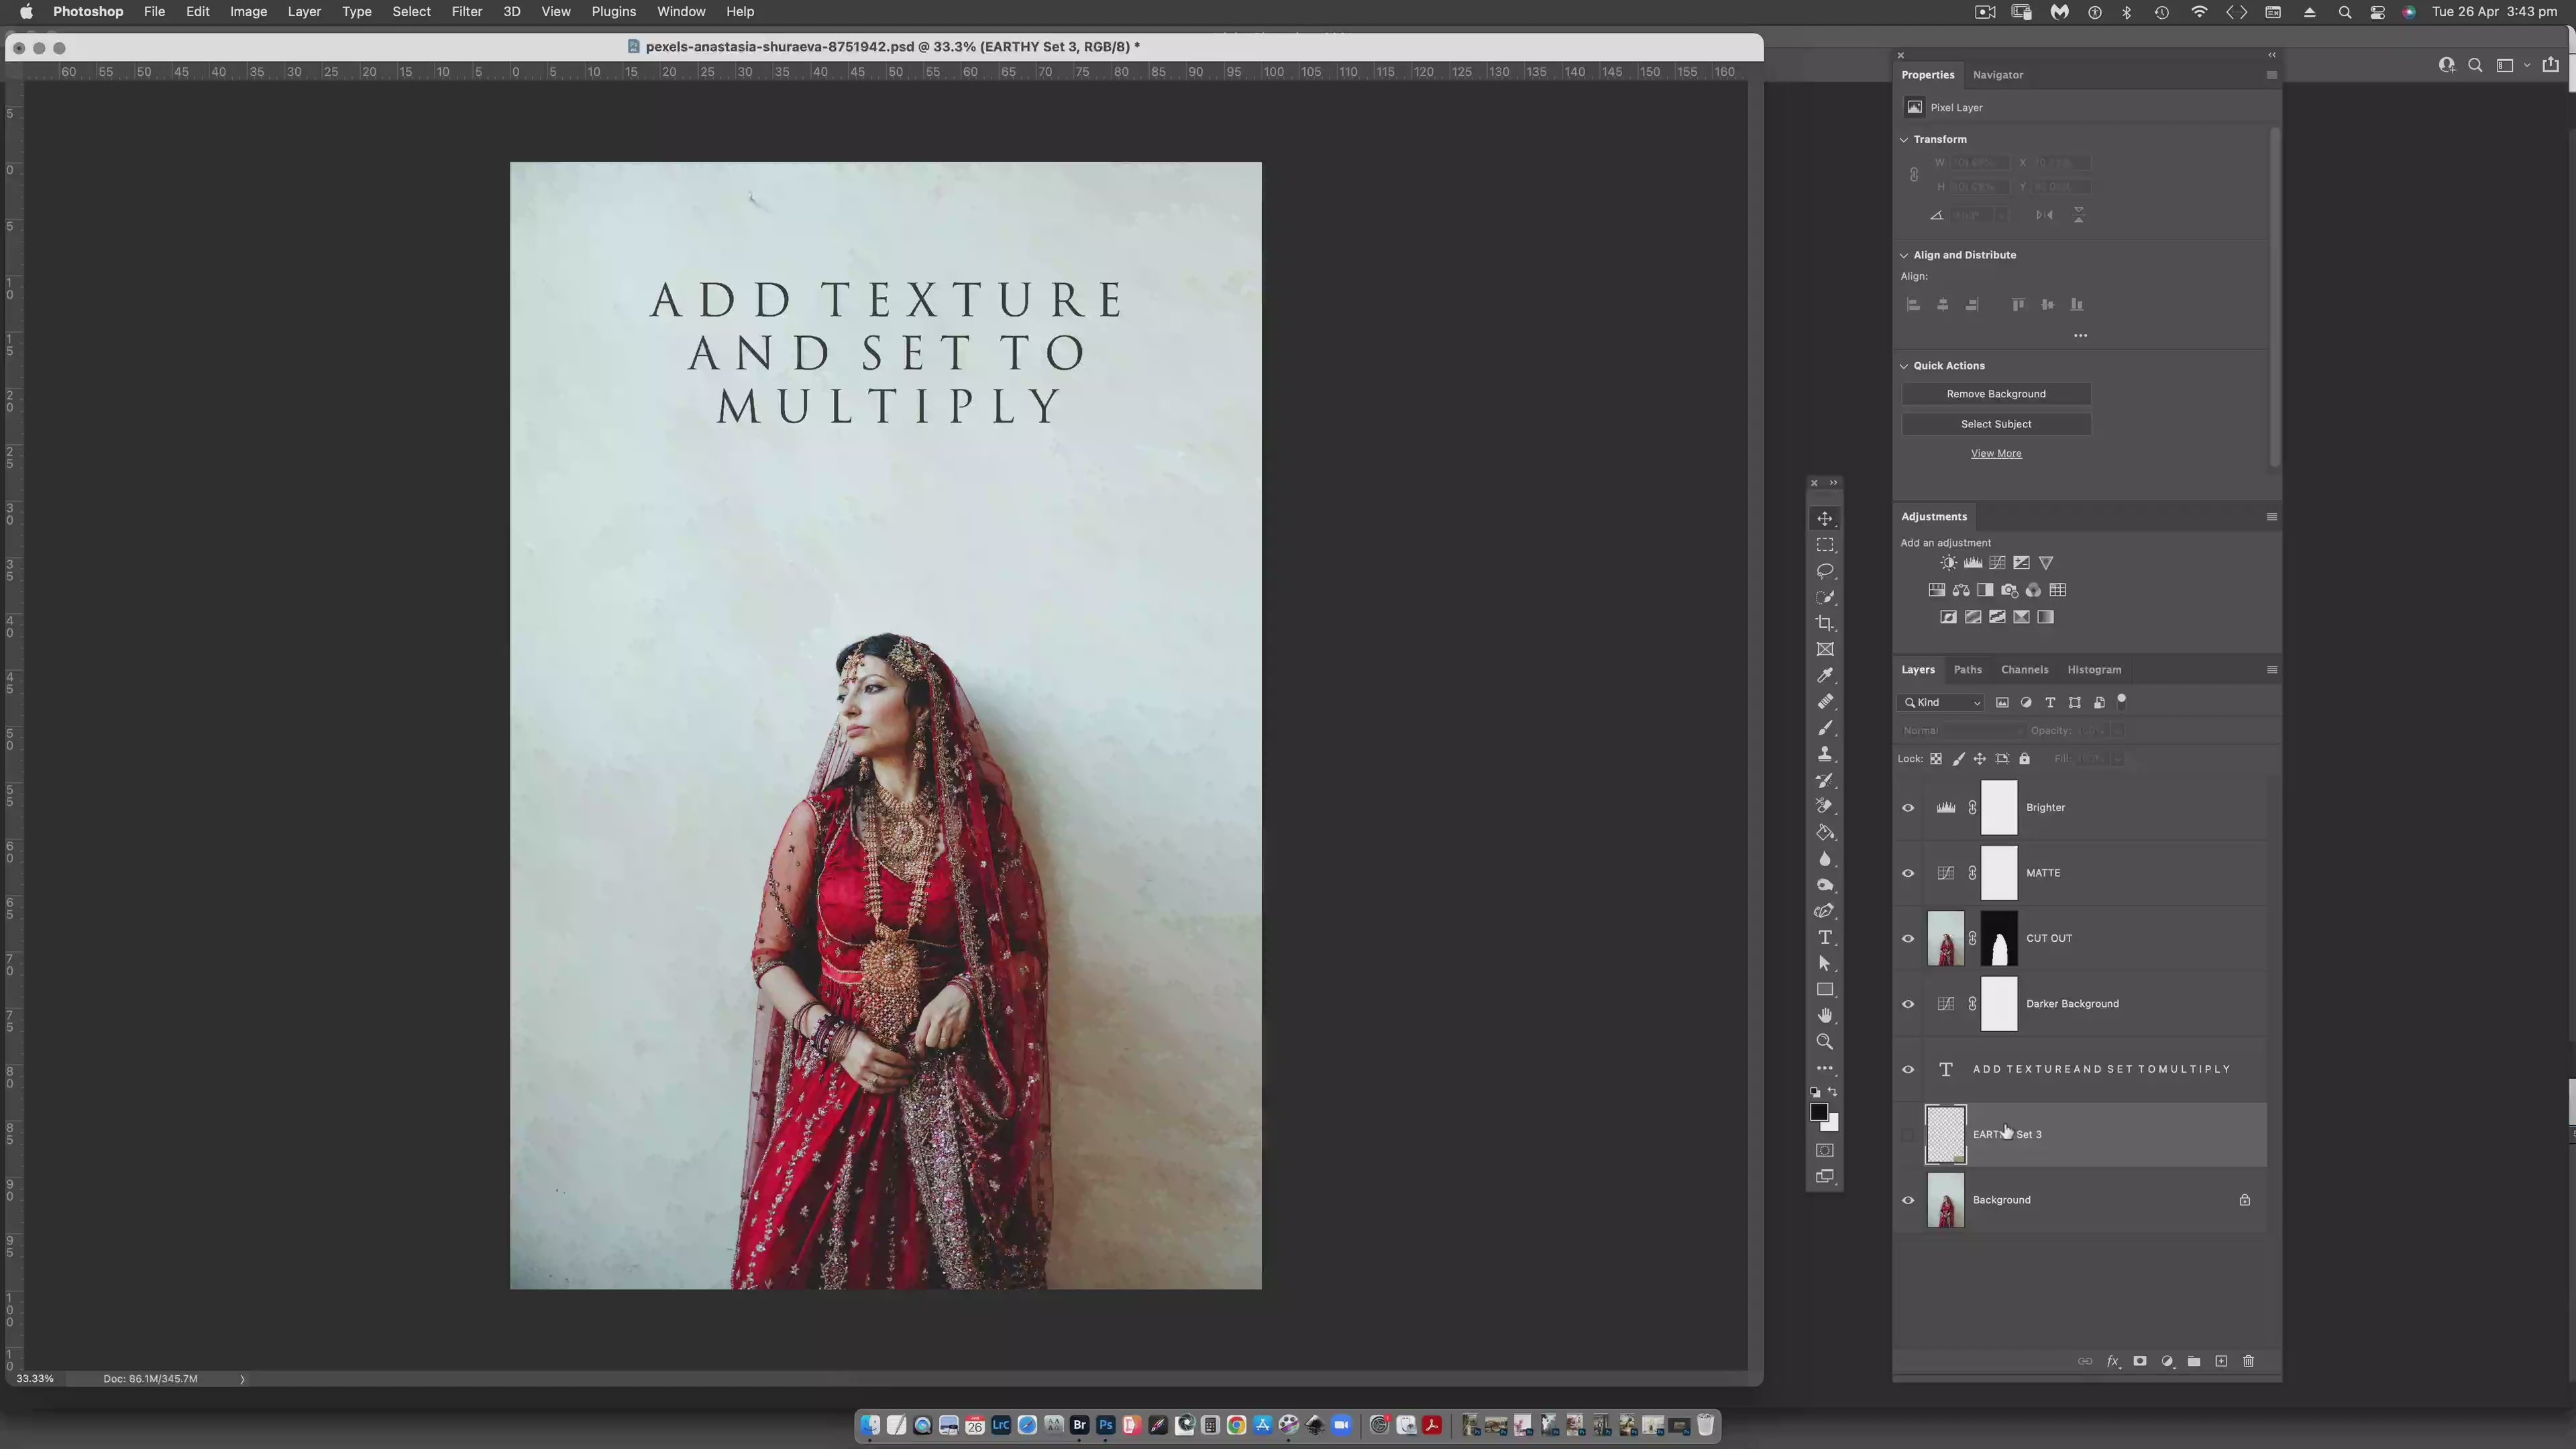Select the Move tool

tap(1825, 518)
